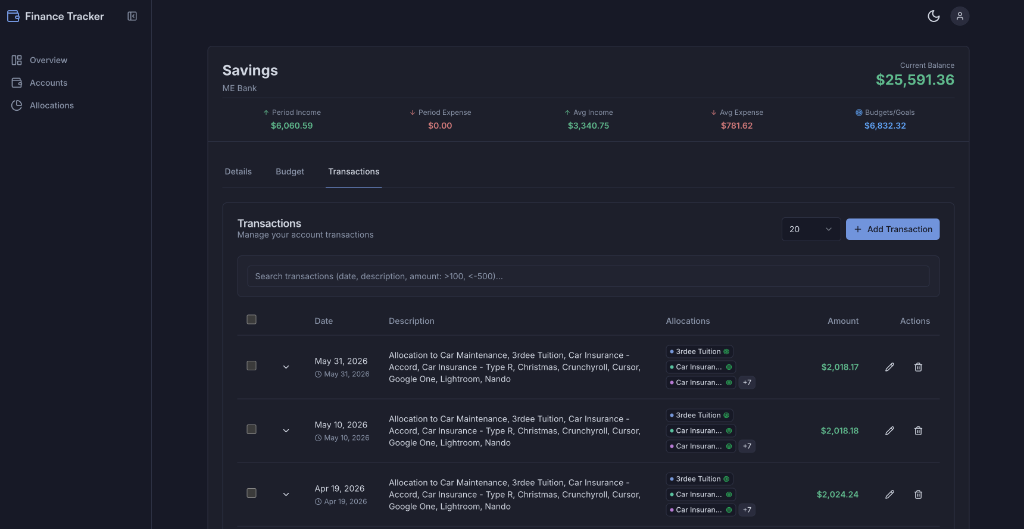Check the Apr 19, 2026 row checkbox
This screenshot has height=529, width=1024.
251,493
